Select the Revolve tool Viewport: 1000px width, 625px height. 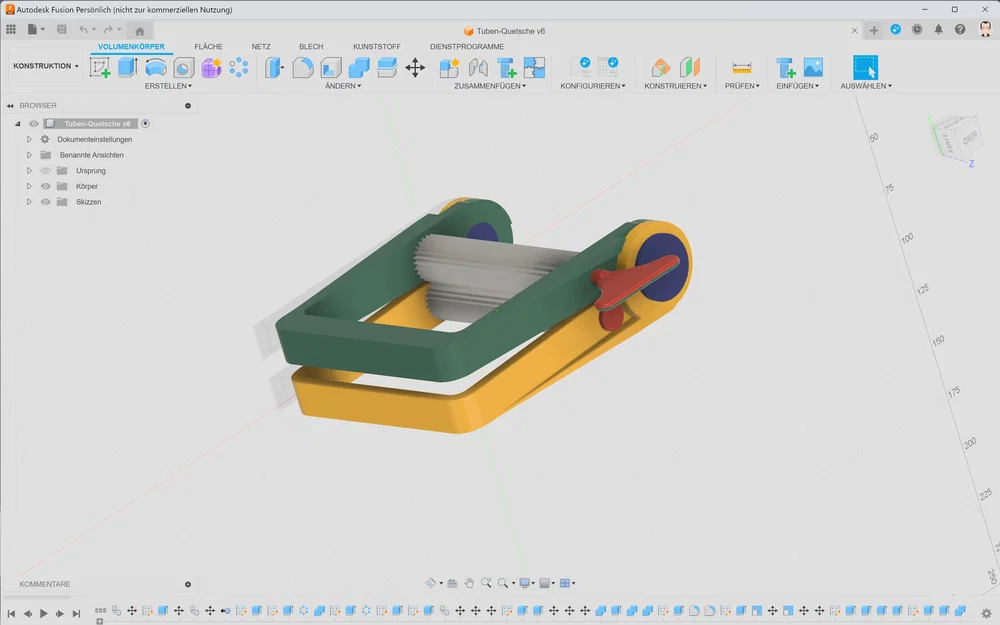(x=156, y=67)
